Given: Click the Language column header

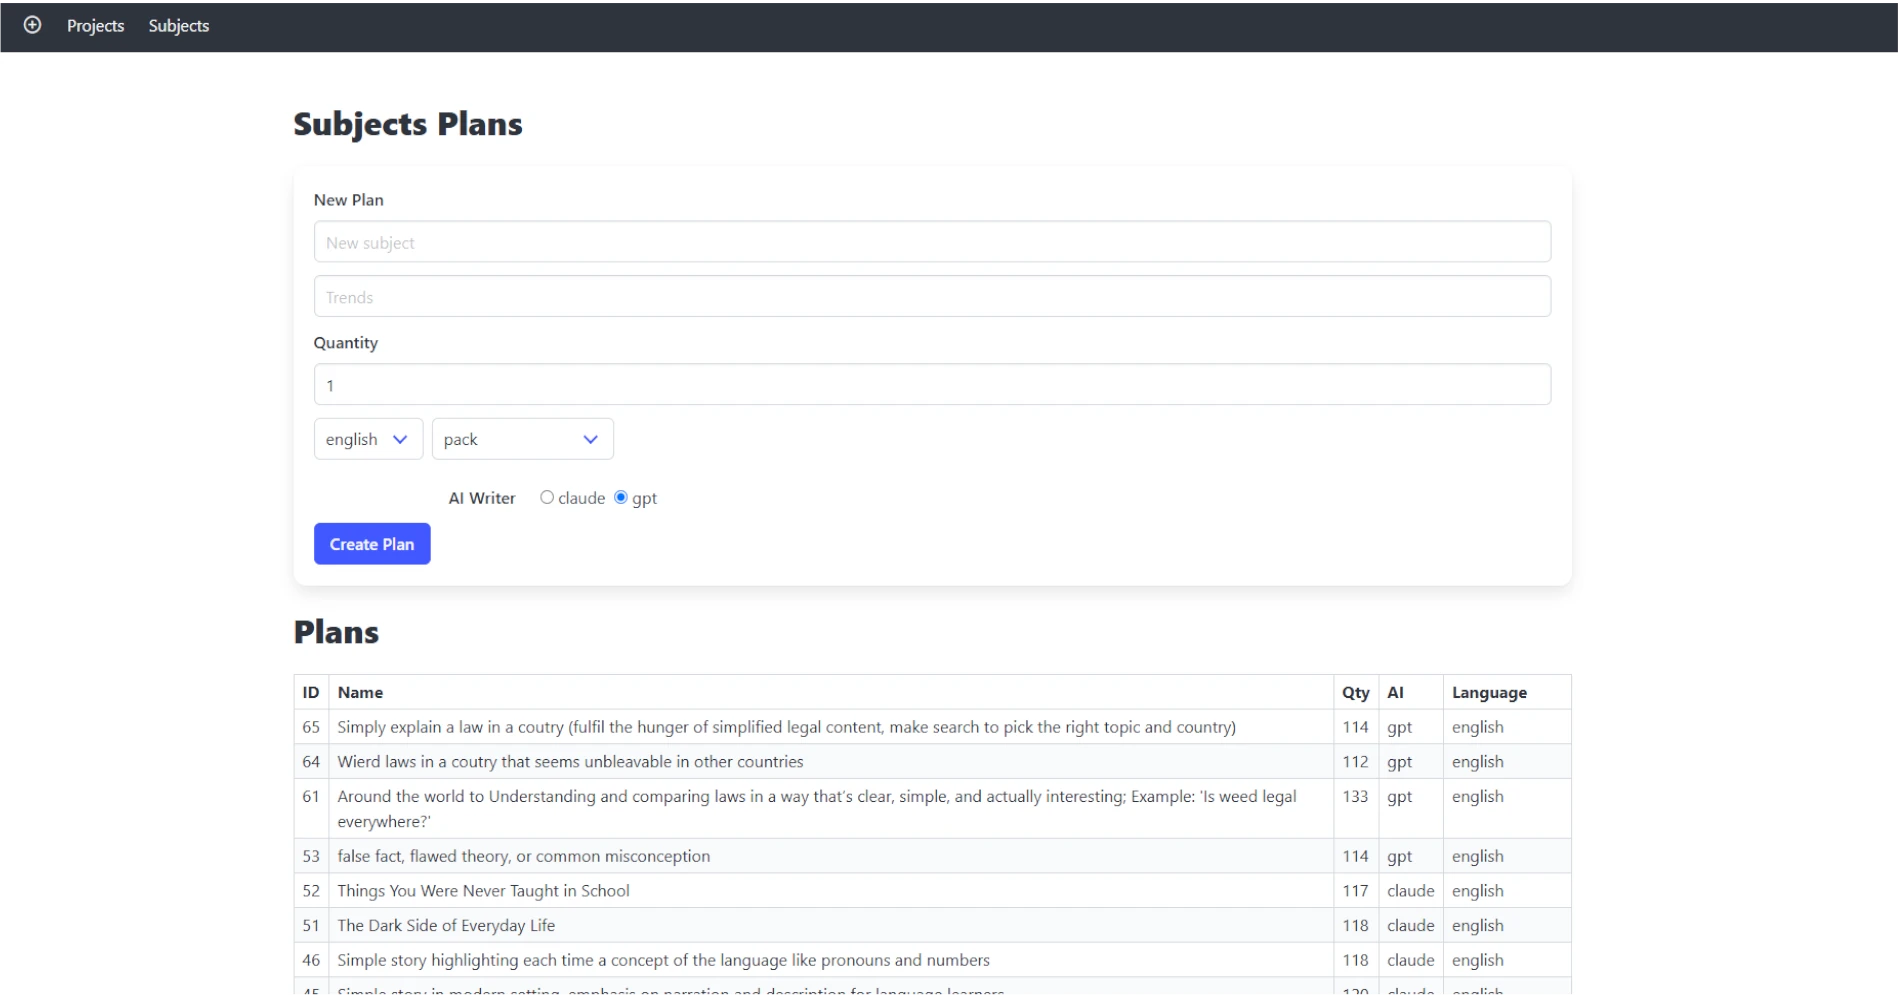Looking at the screenshot, I should click(1488, 692).
